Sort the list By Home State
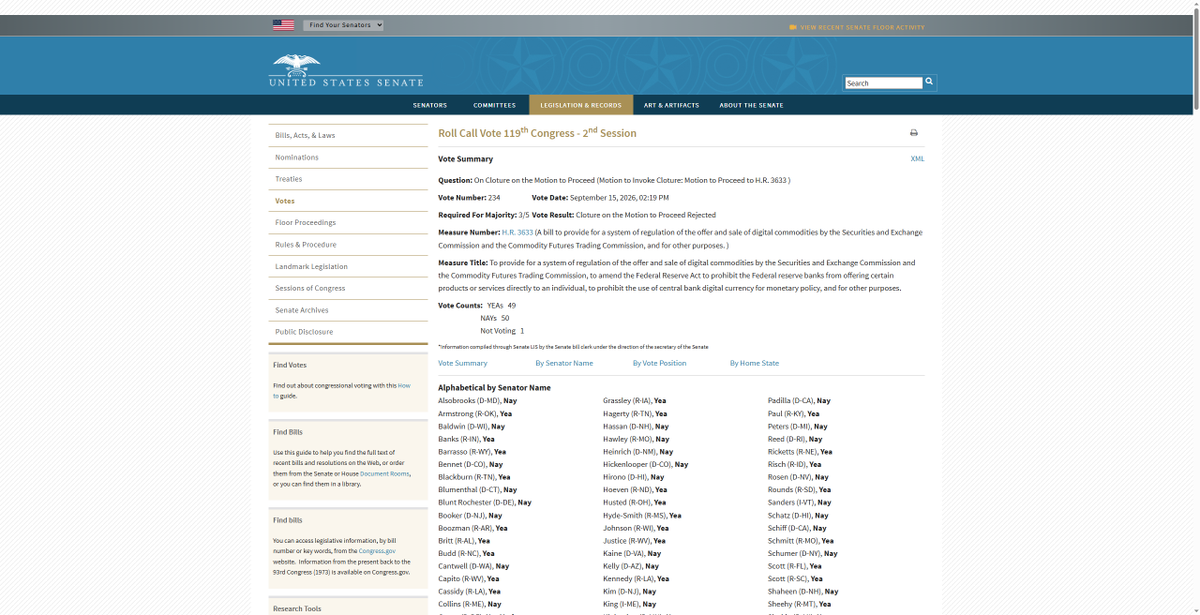This screenshot has width=1200, height=615. pos(754,363)
